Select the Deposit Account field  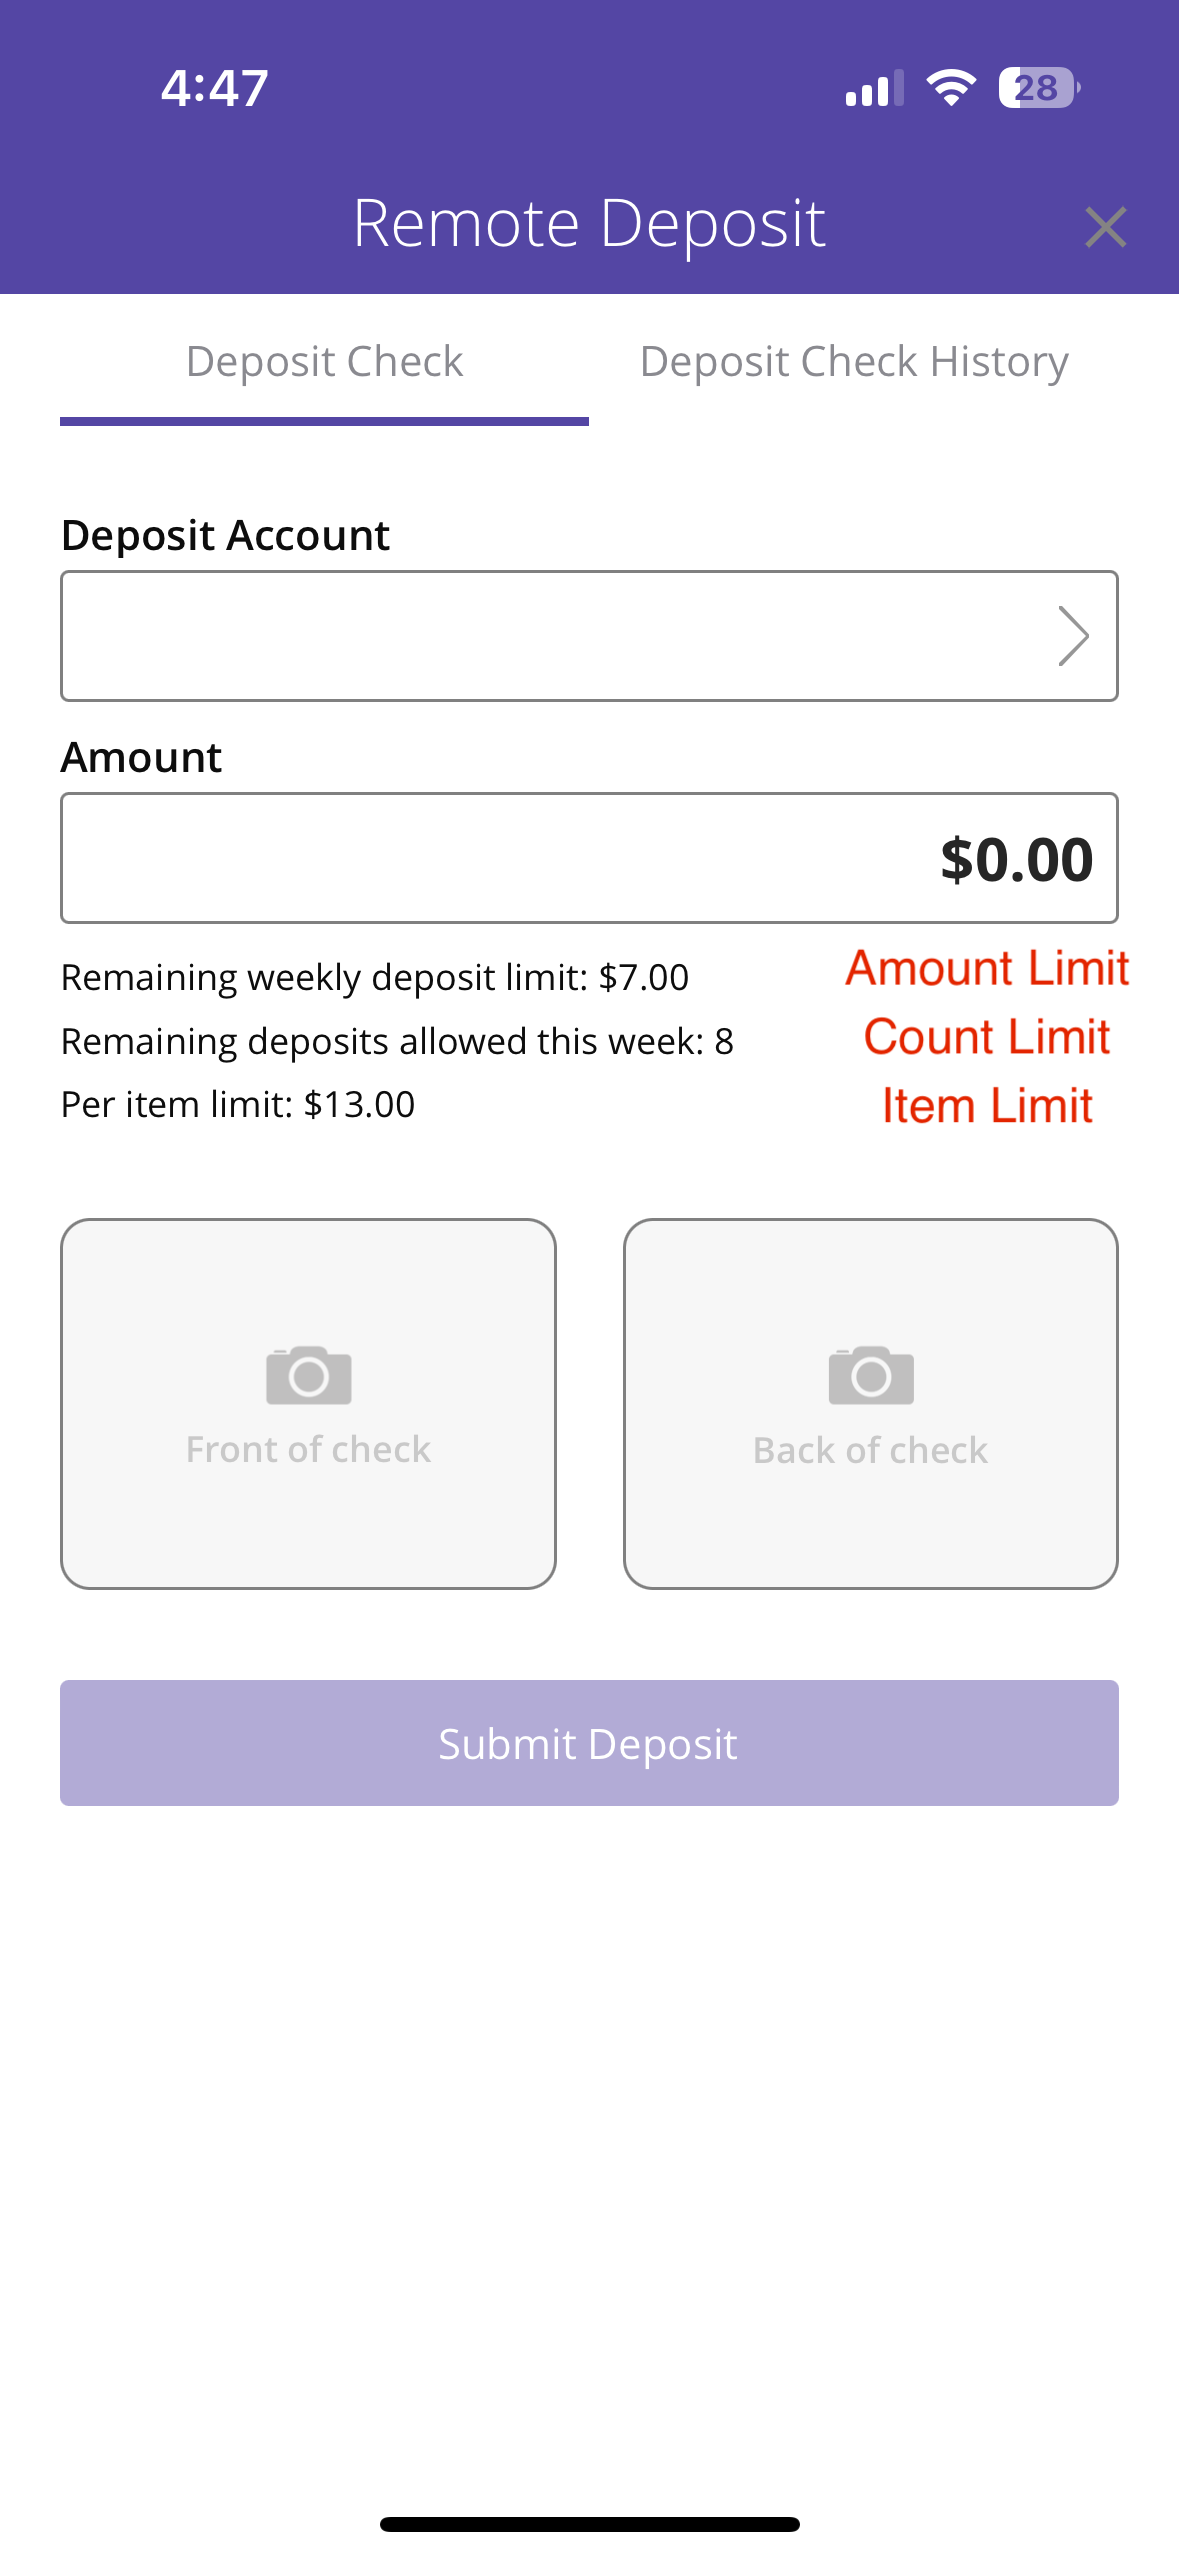click(x=589, y=636)
